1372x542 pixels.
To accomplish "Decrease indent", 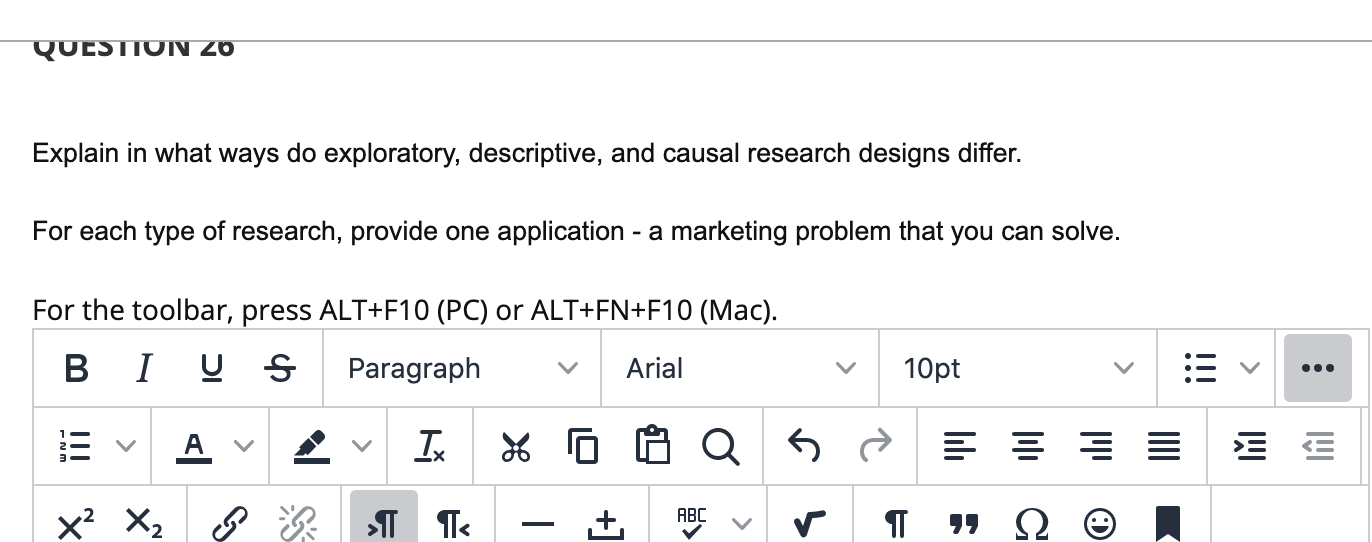I will tap(1319, 447).
